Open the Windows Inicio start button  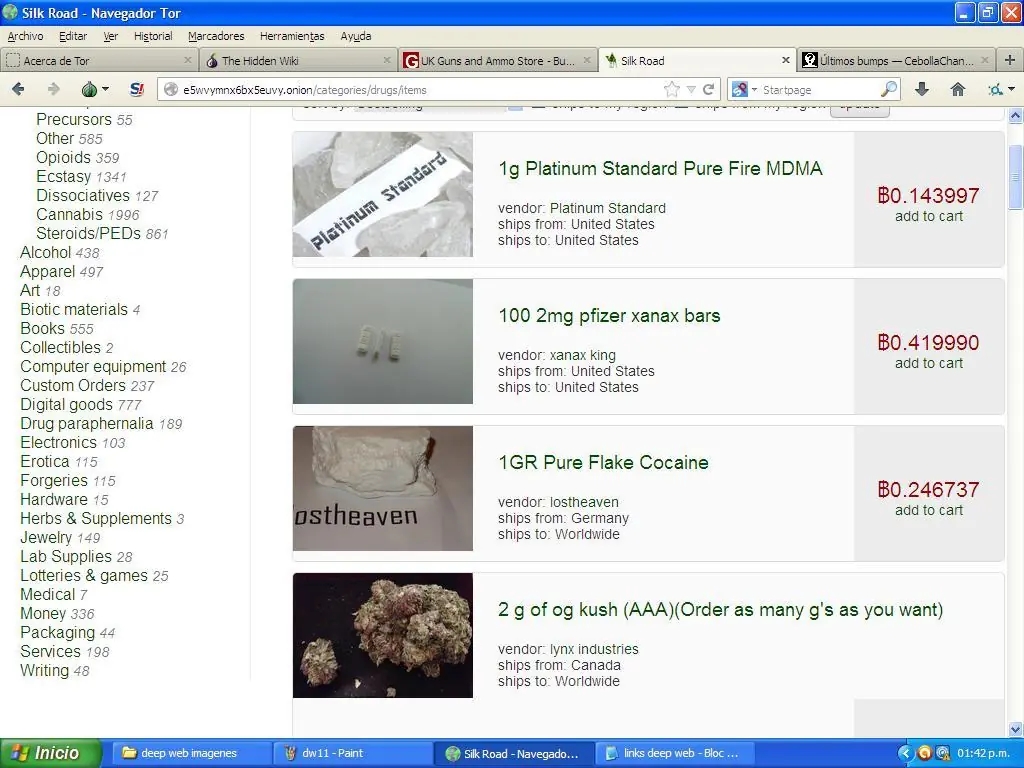click(x=50, y=753)
